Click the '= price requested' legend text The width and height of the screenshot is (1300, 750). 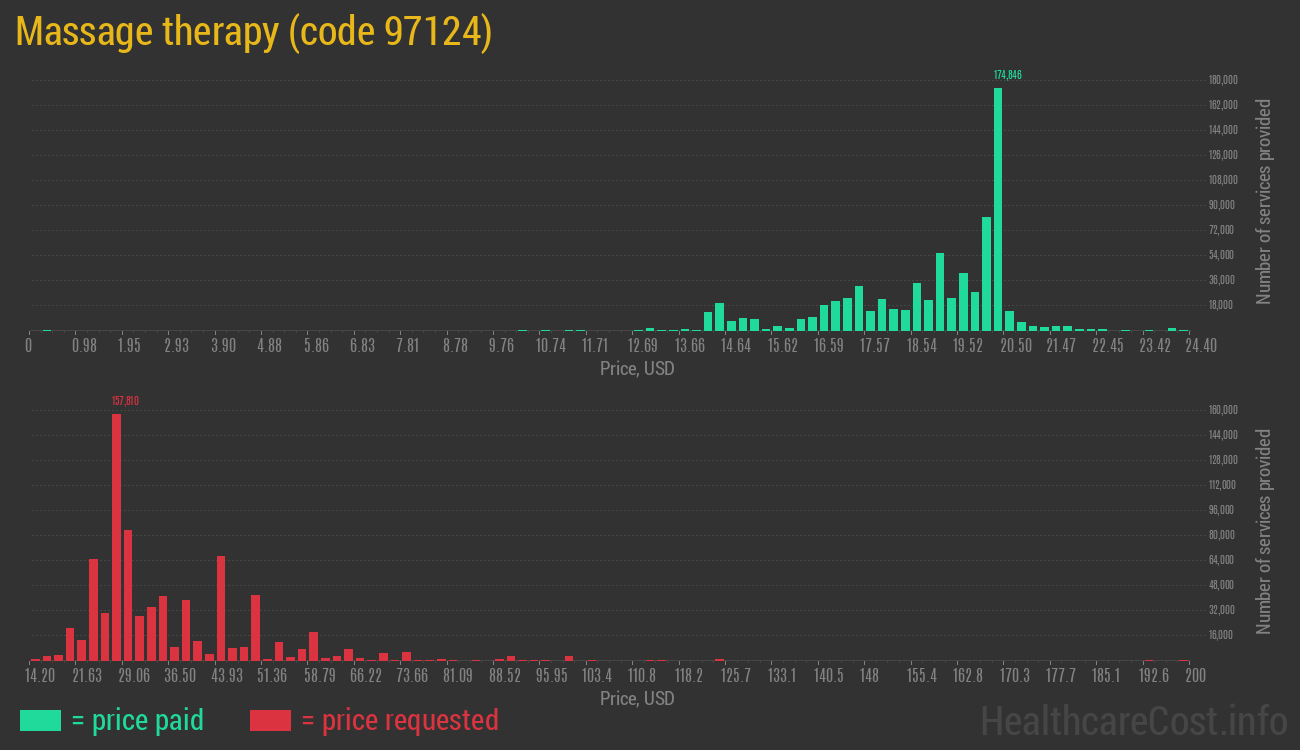tap(399, 720)
